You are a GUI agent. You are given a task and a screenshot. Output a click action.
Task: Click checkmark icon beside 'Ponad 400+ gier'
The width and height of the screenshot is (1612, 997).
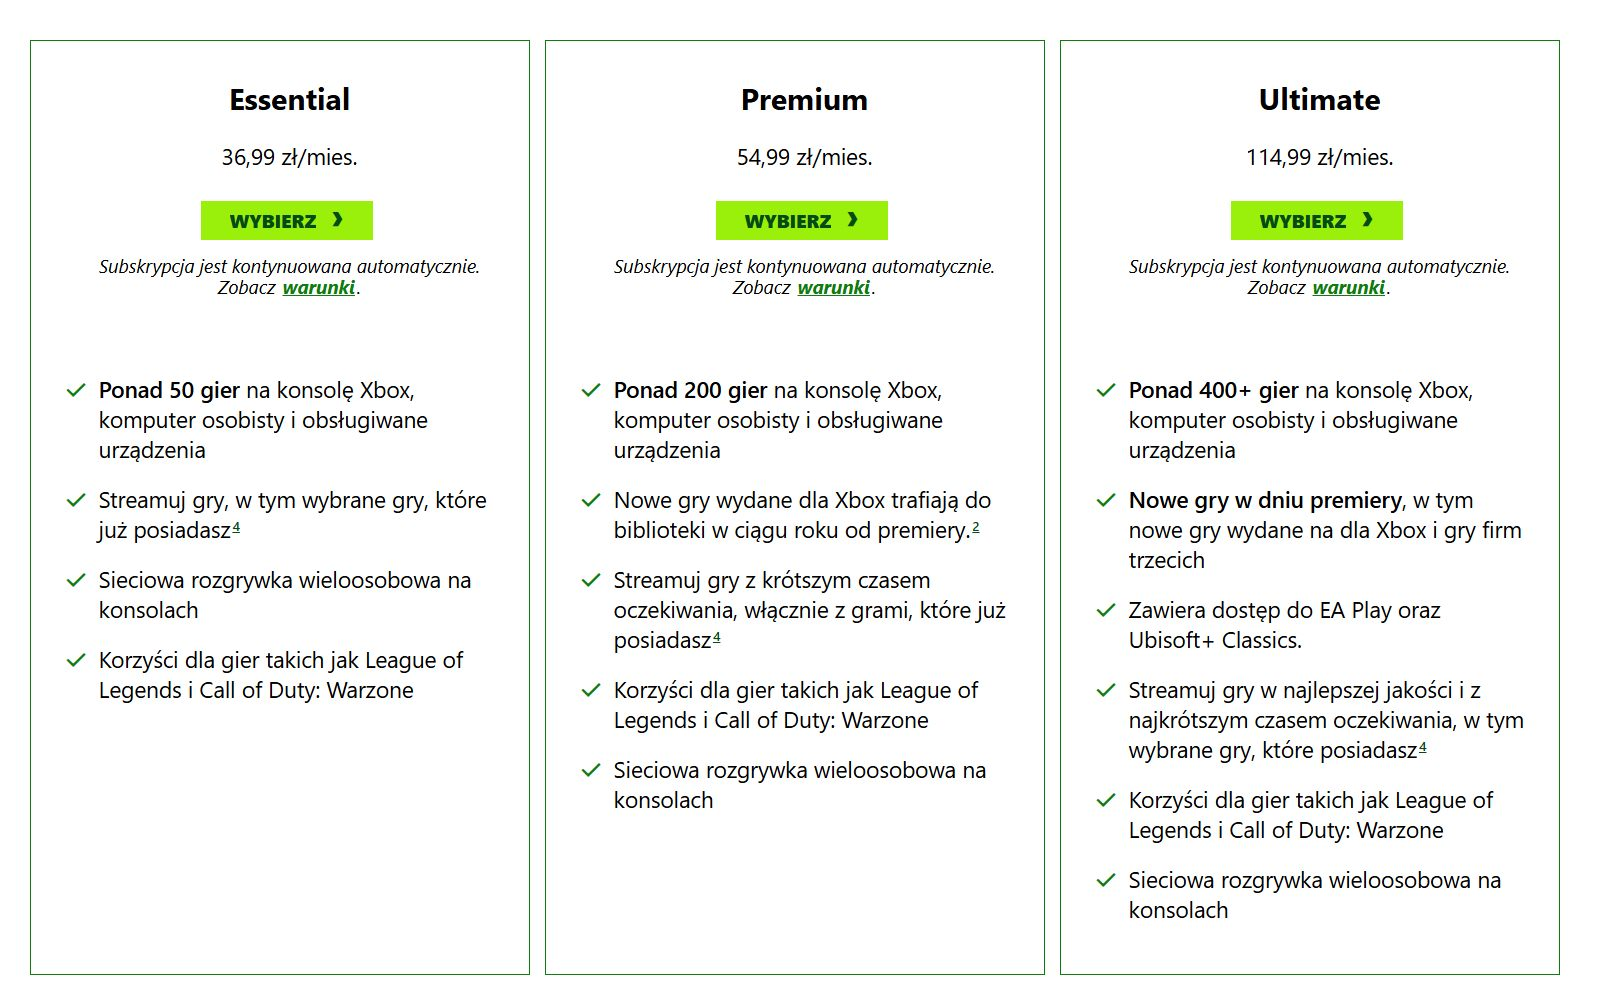pyautogui.click(x=1106, y=390)
